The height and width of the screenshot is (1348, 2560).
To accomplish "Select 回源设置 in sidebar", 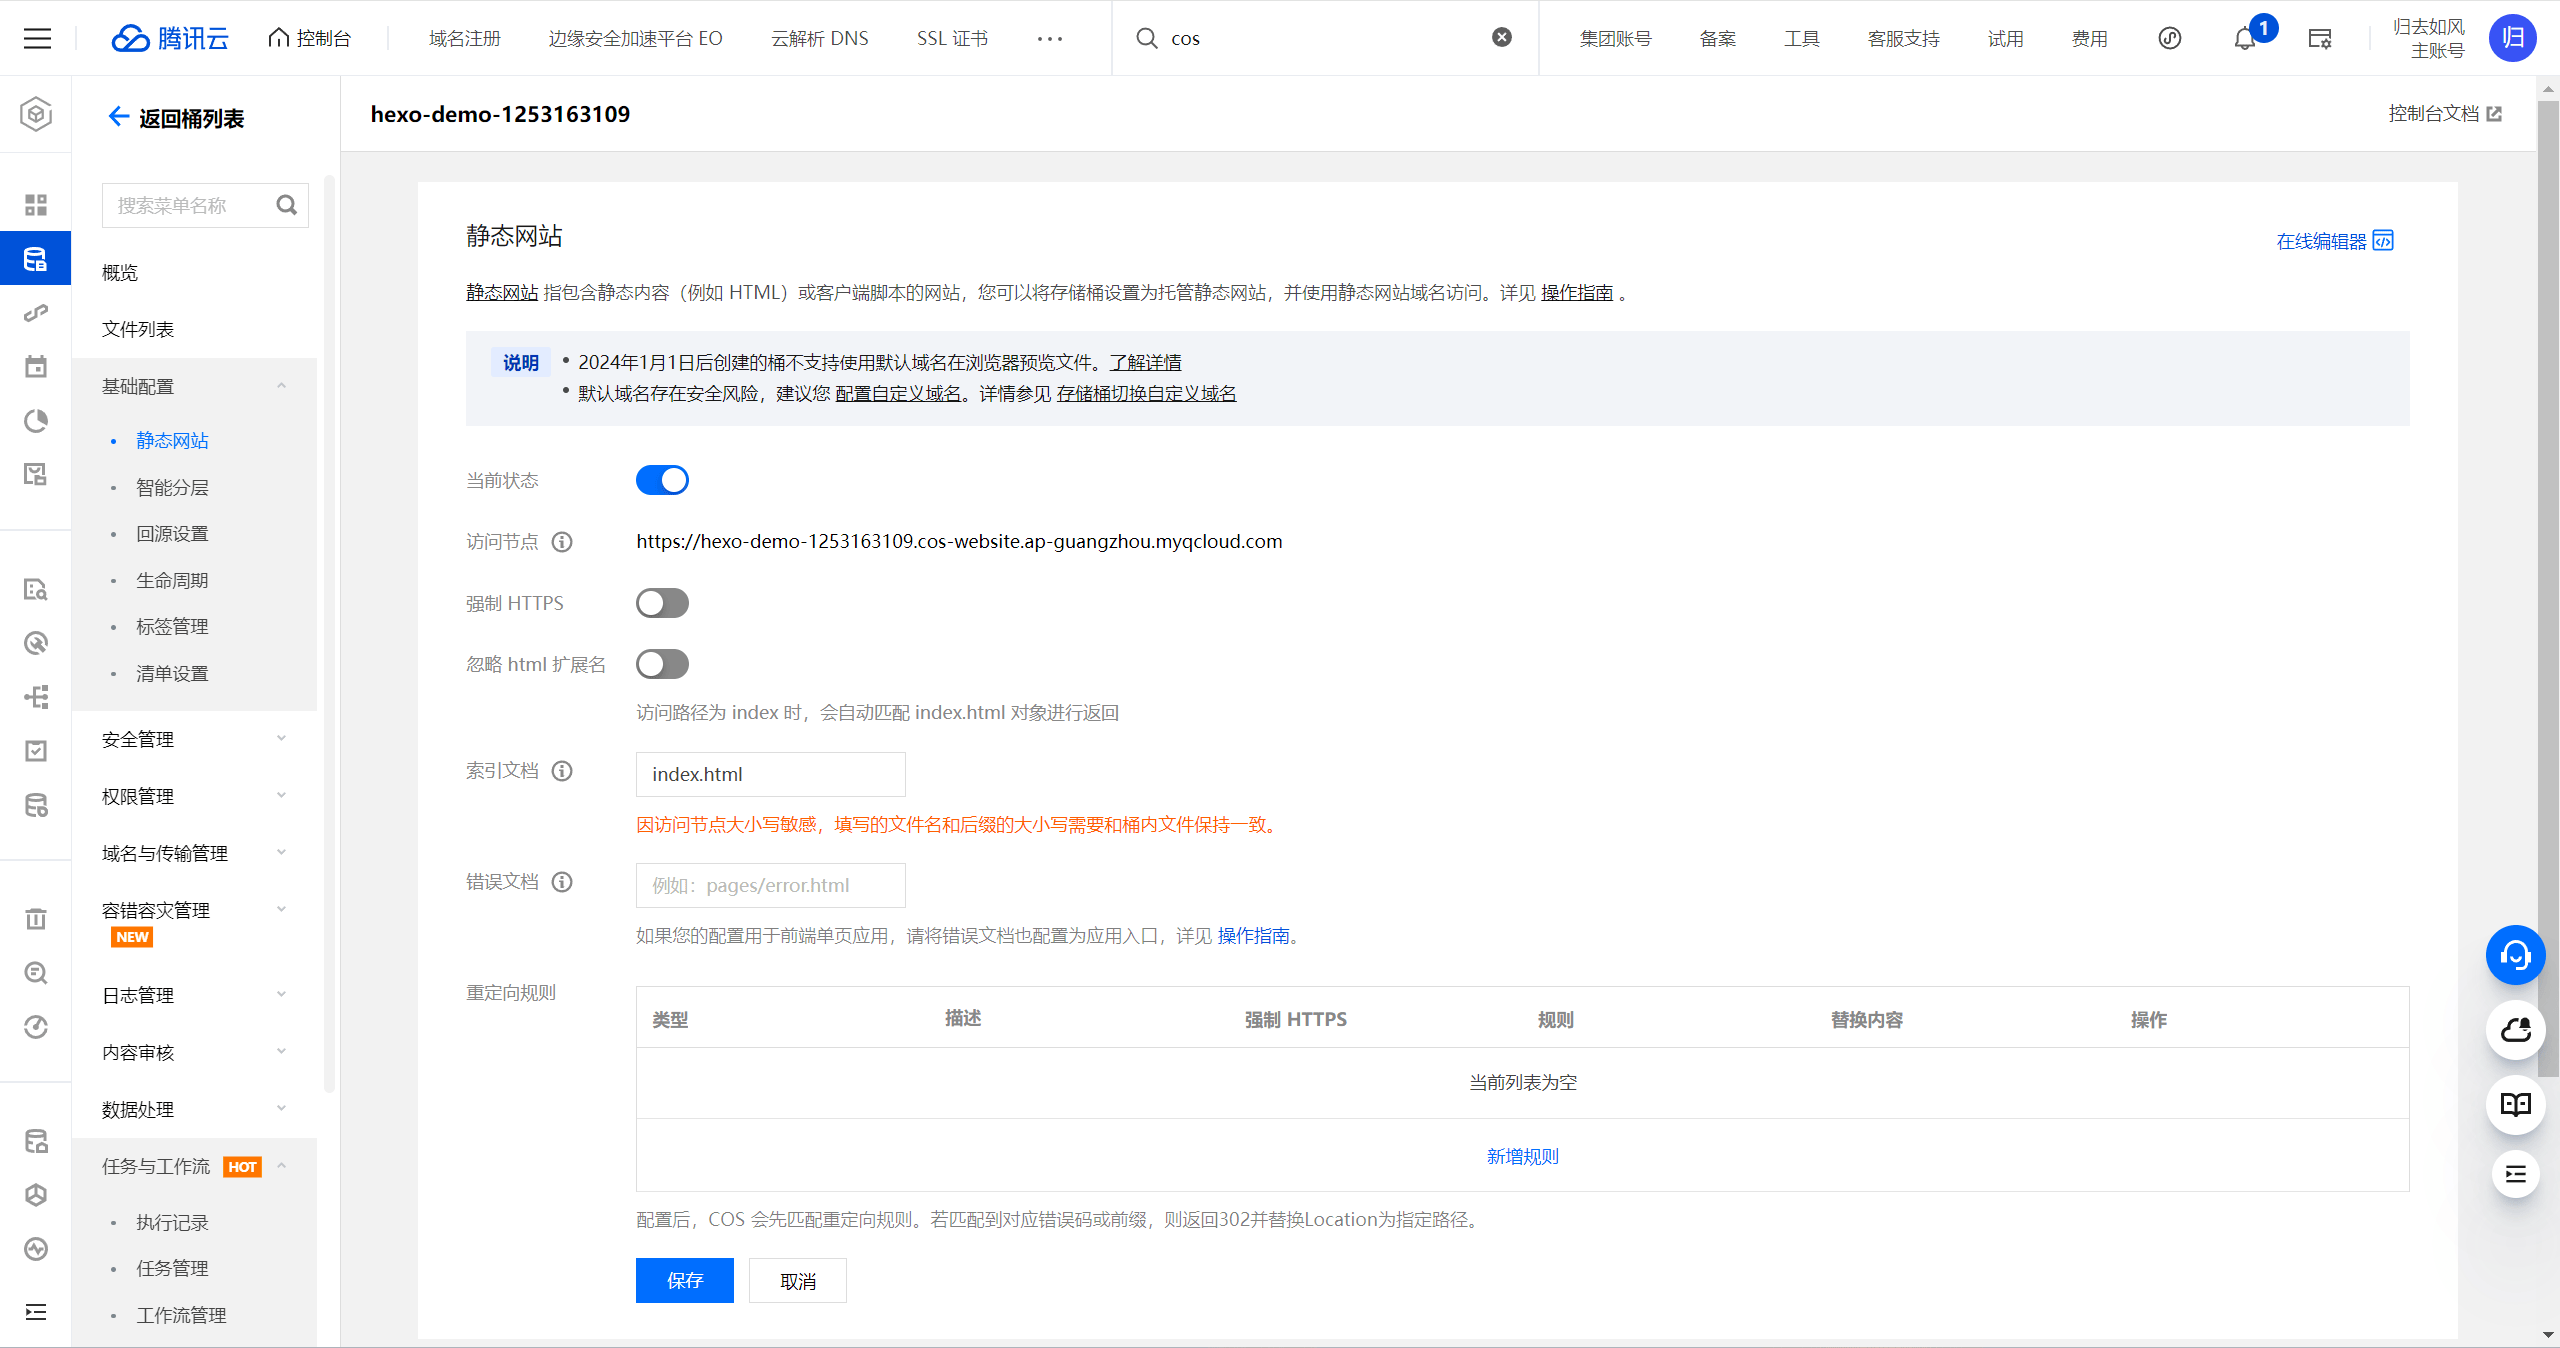I will point(172,533).
